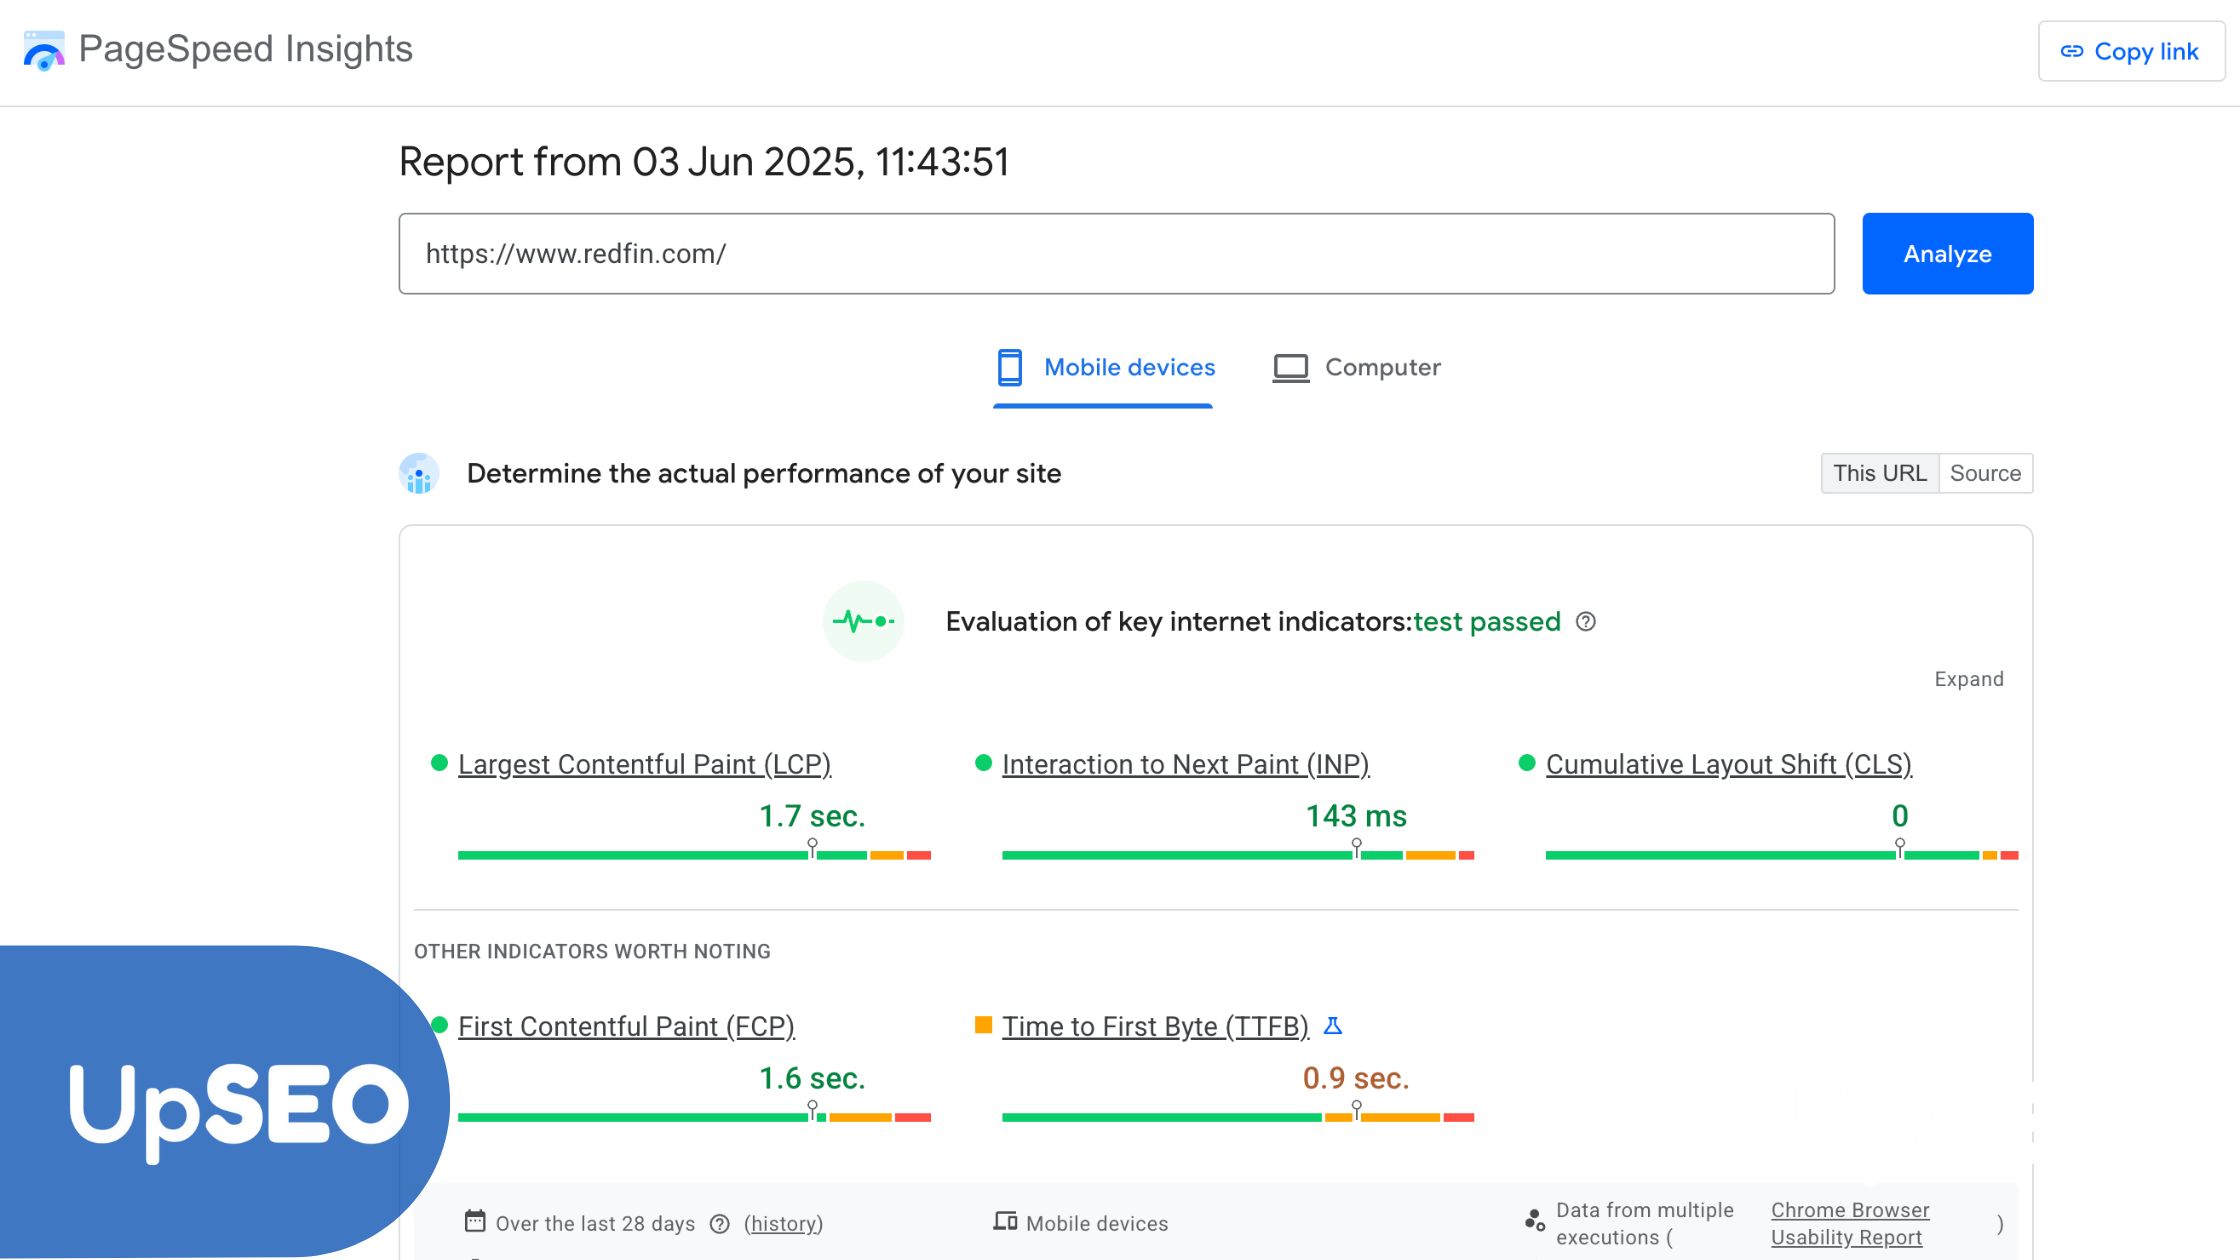Open Interaction to Next Paint (INP) link
The width and height of the screenshot is (2240, 1260).
(x=1186, y=765)
